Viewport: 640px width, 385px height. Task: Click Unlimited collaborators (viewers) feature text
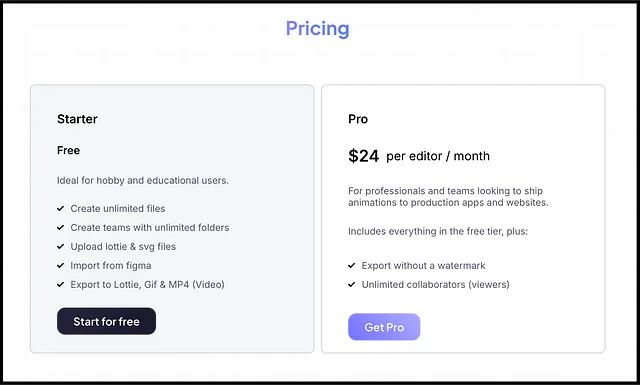436,285
